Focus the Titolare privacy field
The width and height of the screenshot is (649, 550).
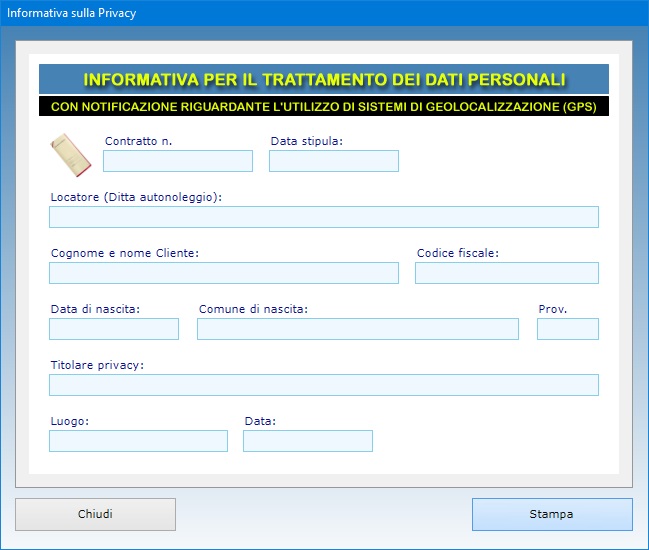[323, 385]
